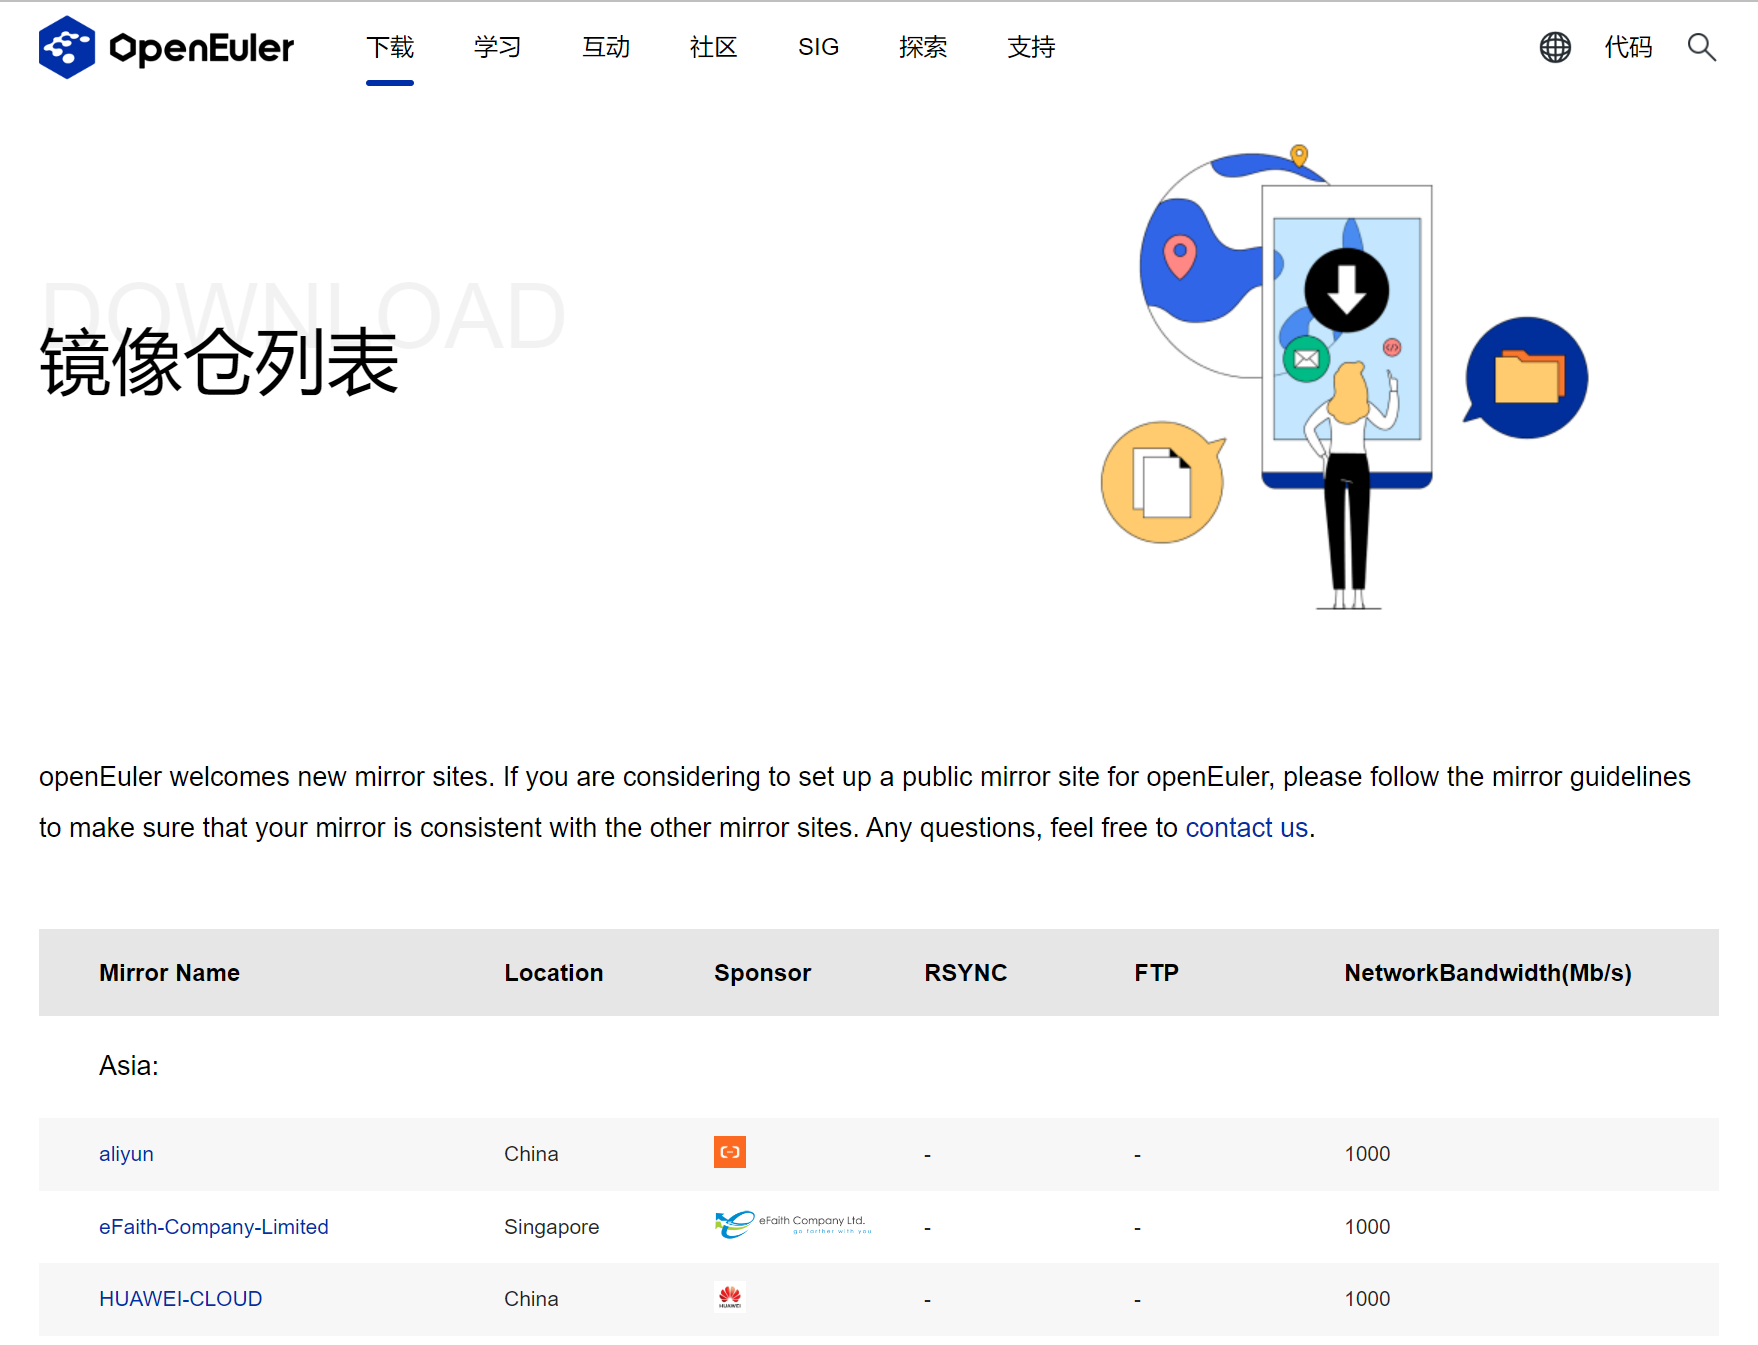The width and height of the screenshot is (1758, 1345).
Task: Click the aliyun sponsor logo
Action: (x=729, y=1152)
